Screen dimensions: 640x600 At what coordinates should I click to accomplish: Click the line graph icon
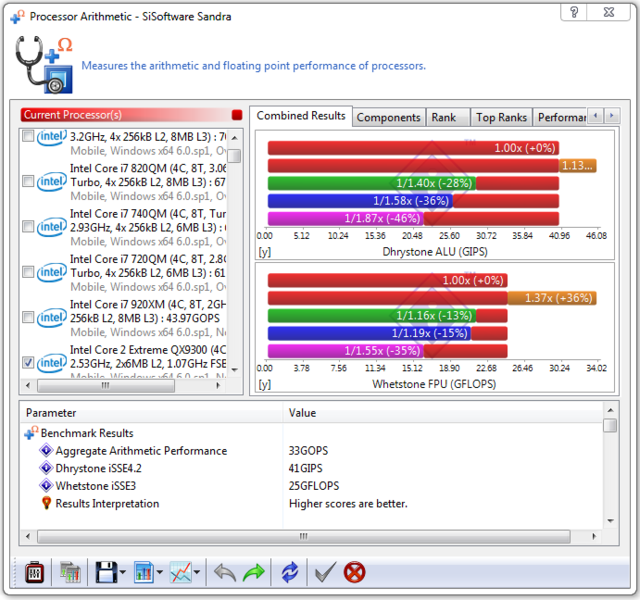coord(181,572)
